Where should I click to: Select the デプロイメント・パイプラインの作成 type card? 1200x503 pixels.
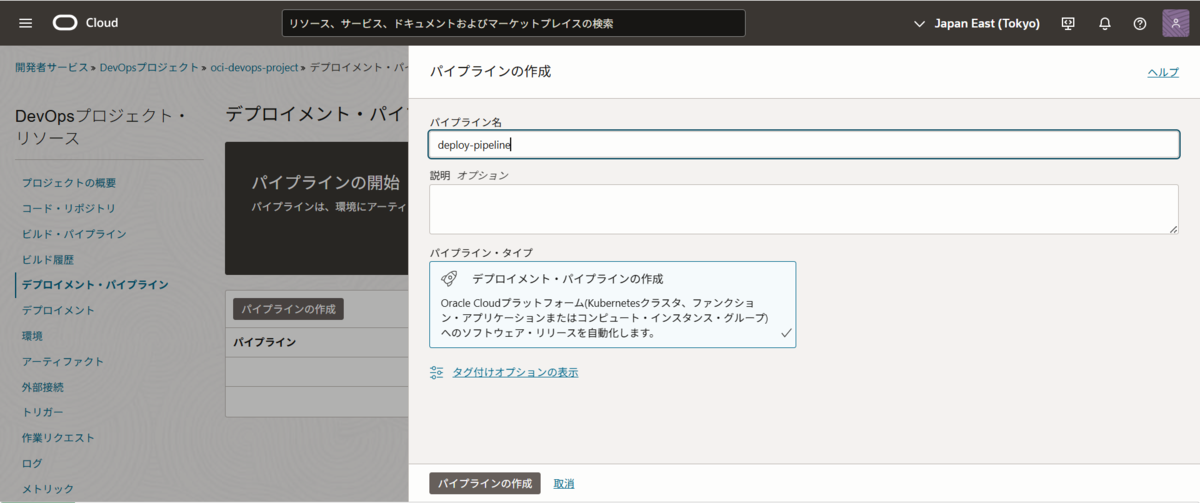613,304
